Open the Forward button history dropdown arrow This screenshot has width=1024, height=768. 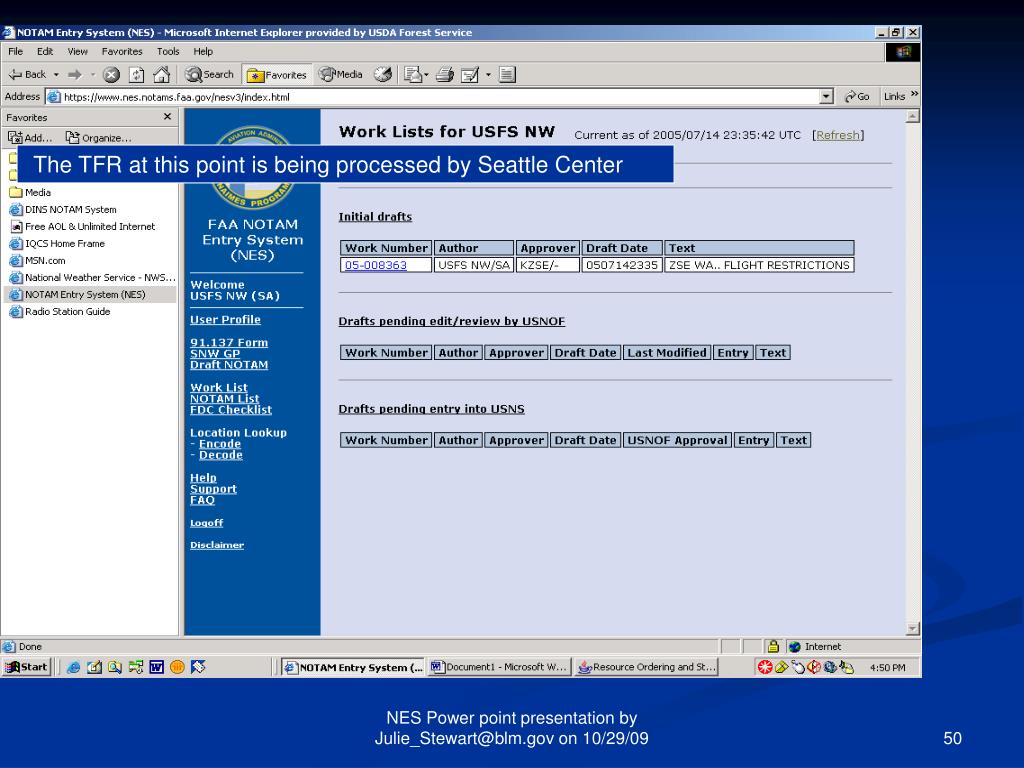[92, 75]
